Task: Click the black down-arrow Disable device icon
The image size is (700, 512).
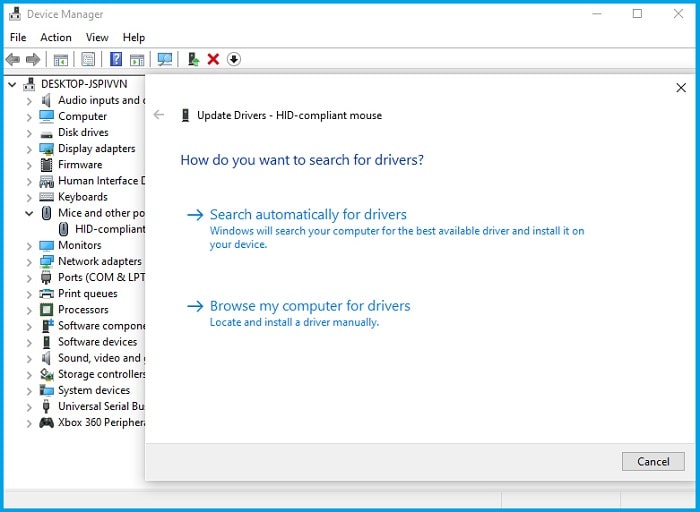Action: (x=234, y=59)
